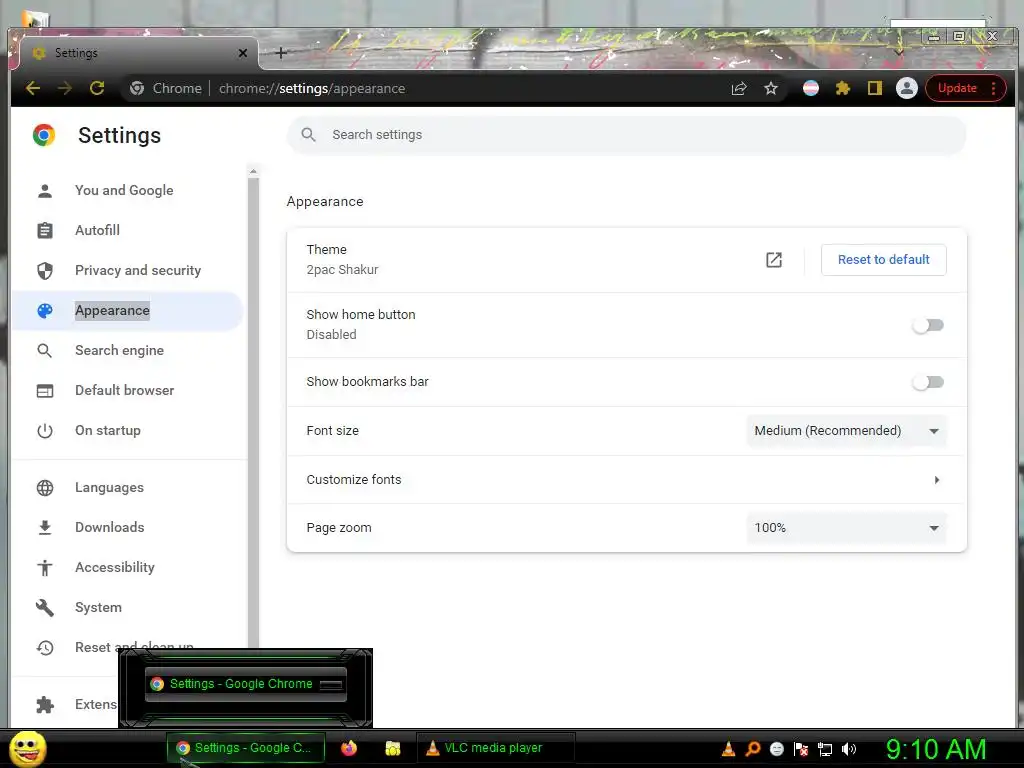The height and width of the screenshot is (768, 1024).
Task: Open the Font size dropdown
Action: point(846,431)
